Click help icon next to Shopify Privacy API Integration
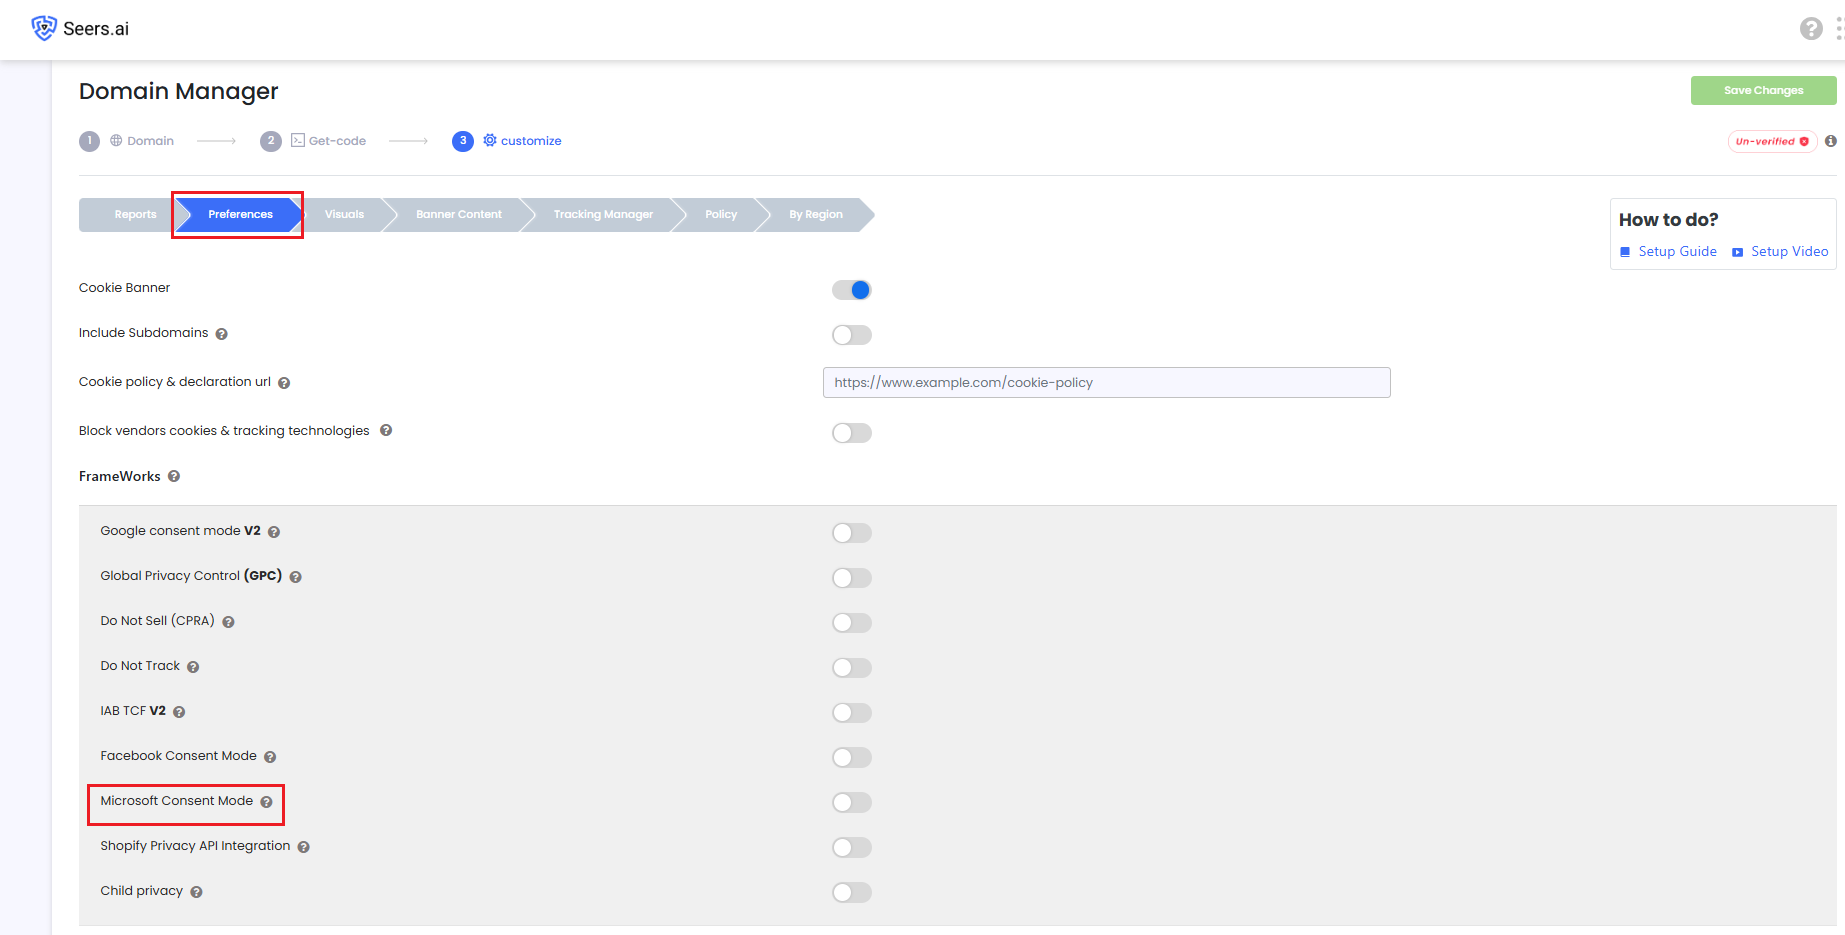The height and width of the screenshot is (935, 1845). tap(304, 847)
